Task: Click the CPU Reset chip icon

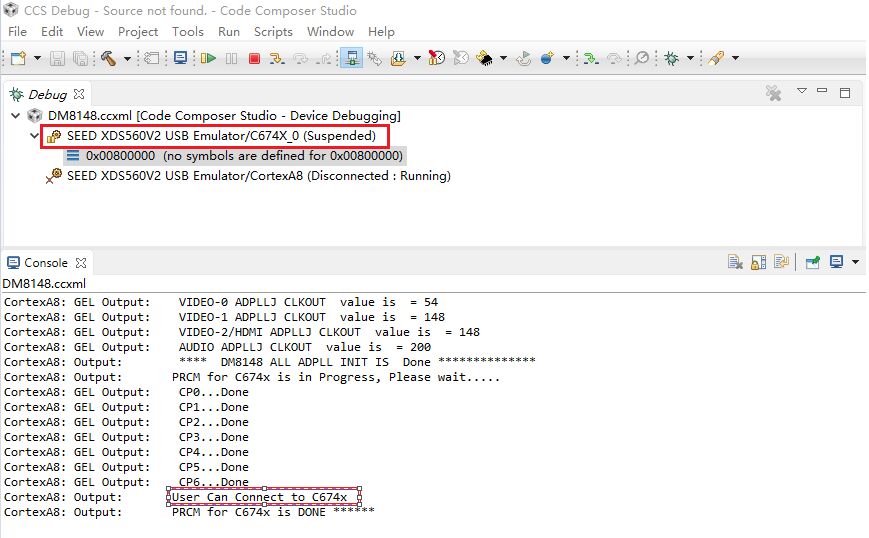Action: (484, 58)
